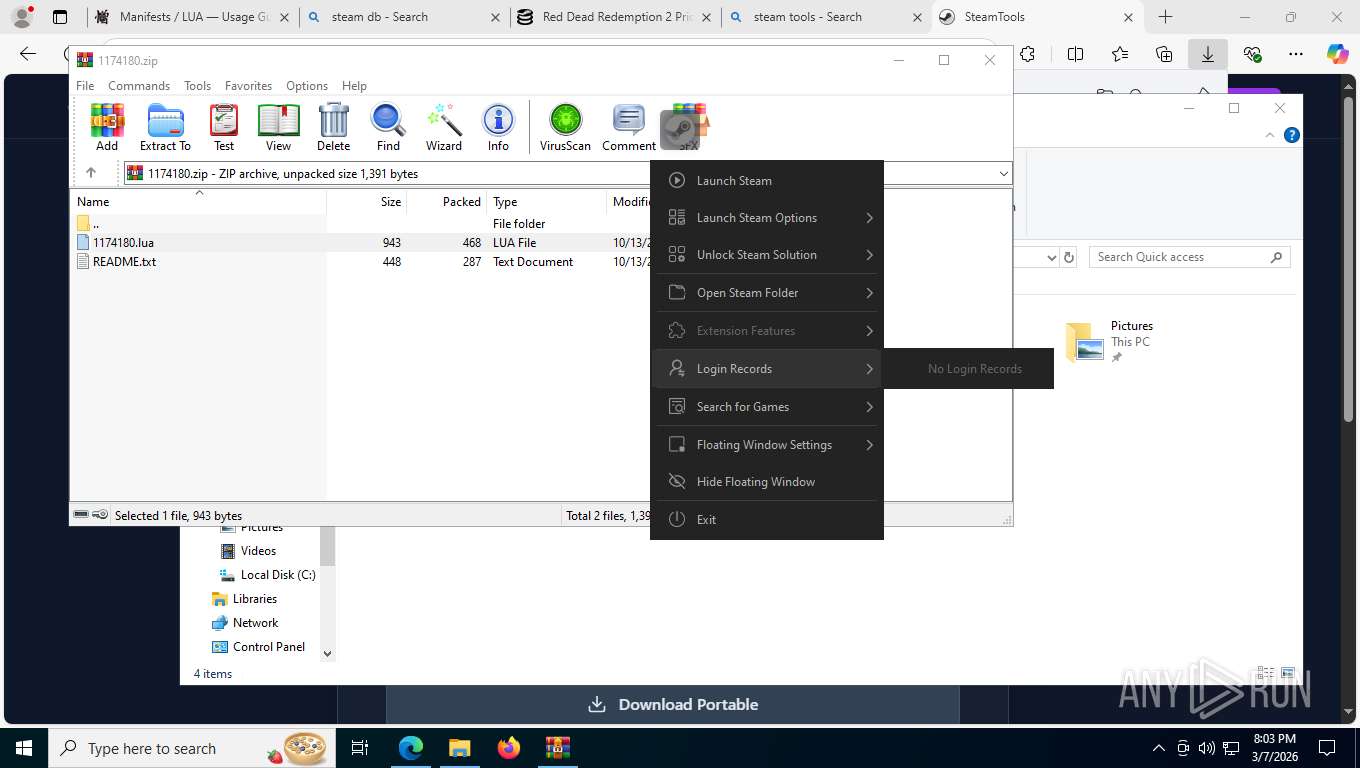This screenshot has width=1360, height=768.
Task: Expand Login Records submenu
Action: coord(767,368)
